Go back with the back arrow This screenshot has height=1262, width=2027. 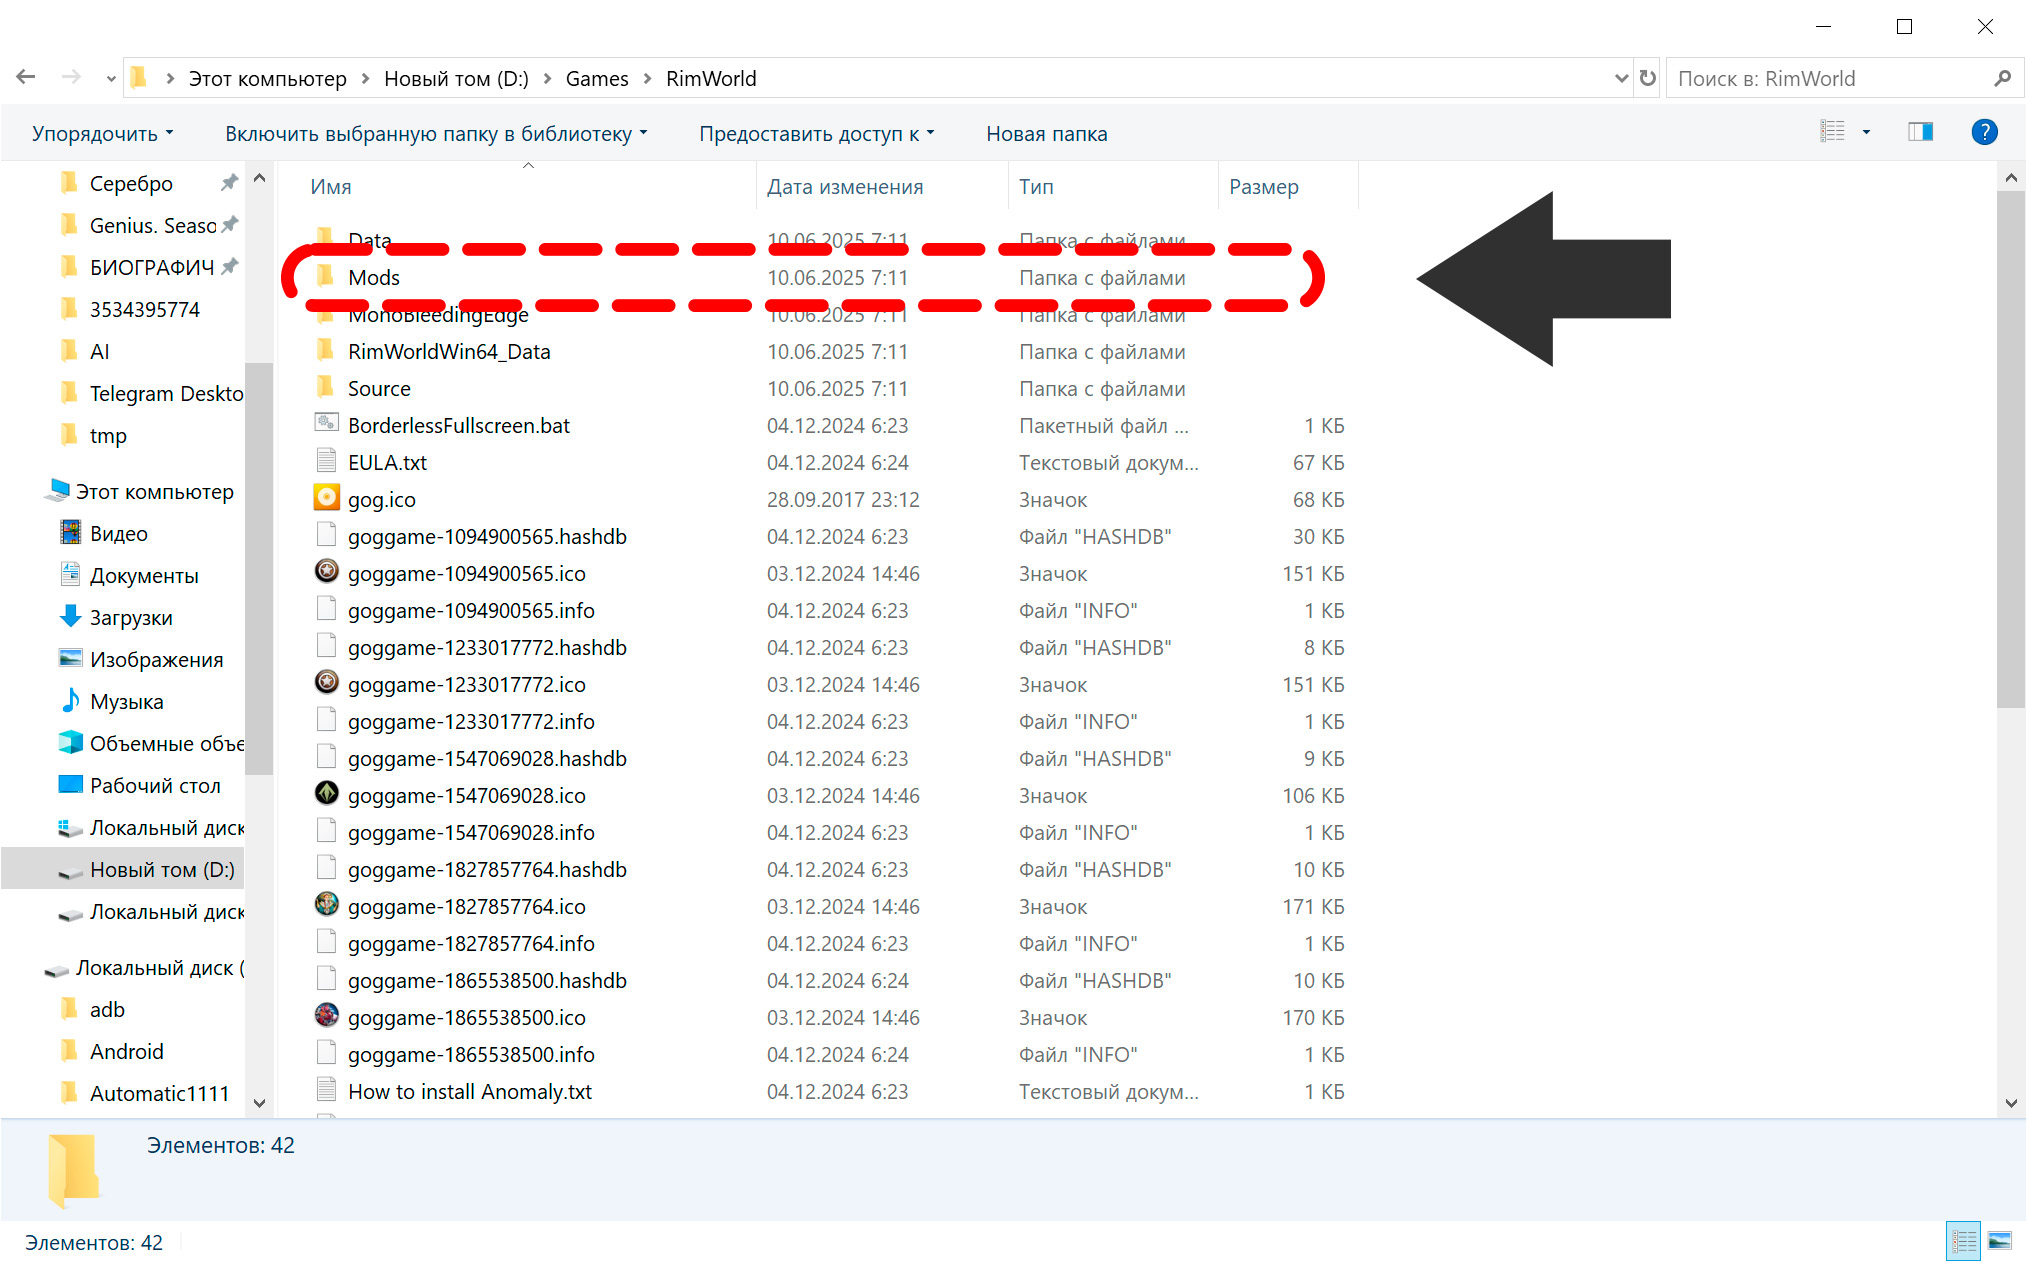[x=26, y=78]
